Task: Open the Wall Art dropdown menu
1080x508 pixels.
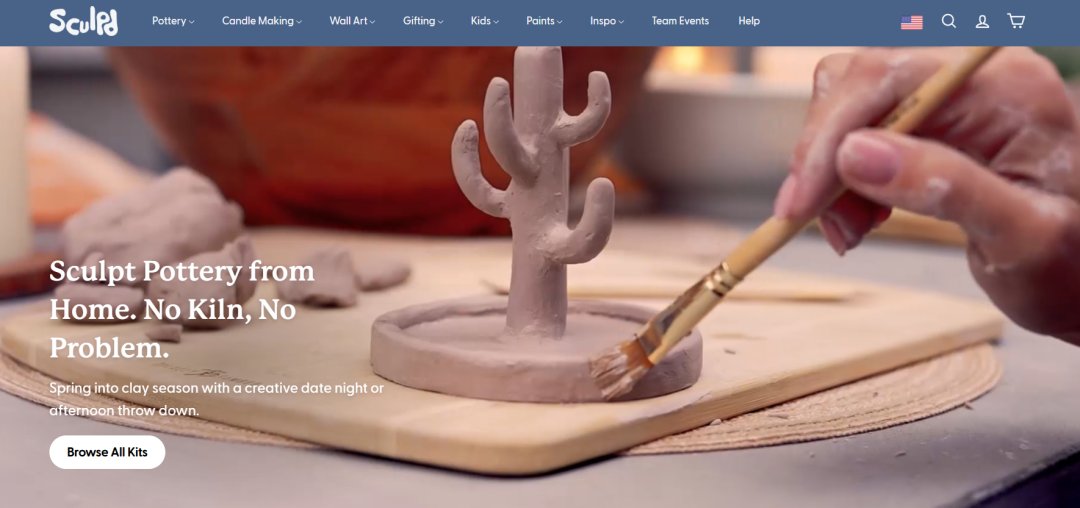Action: 352,21
